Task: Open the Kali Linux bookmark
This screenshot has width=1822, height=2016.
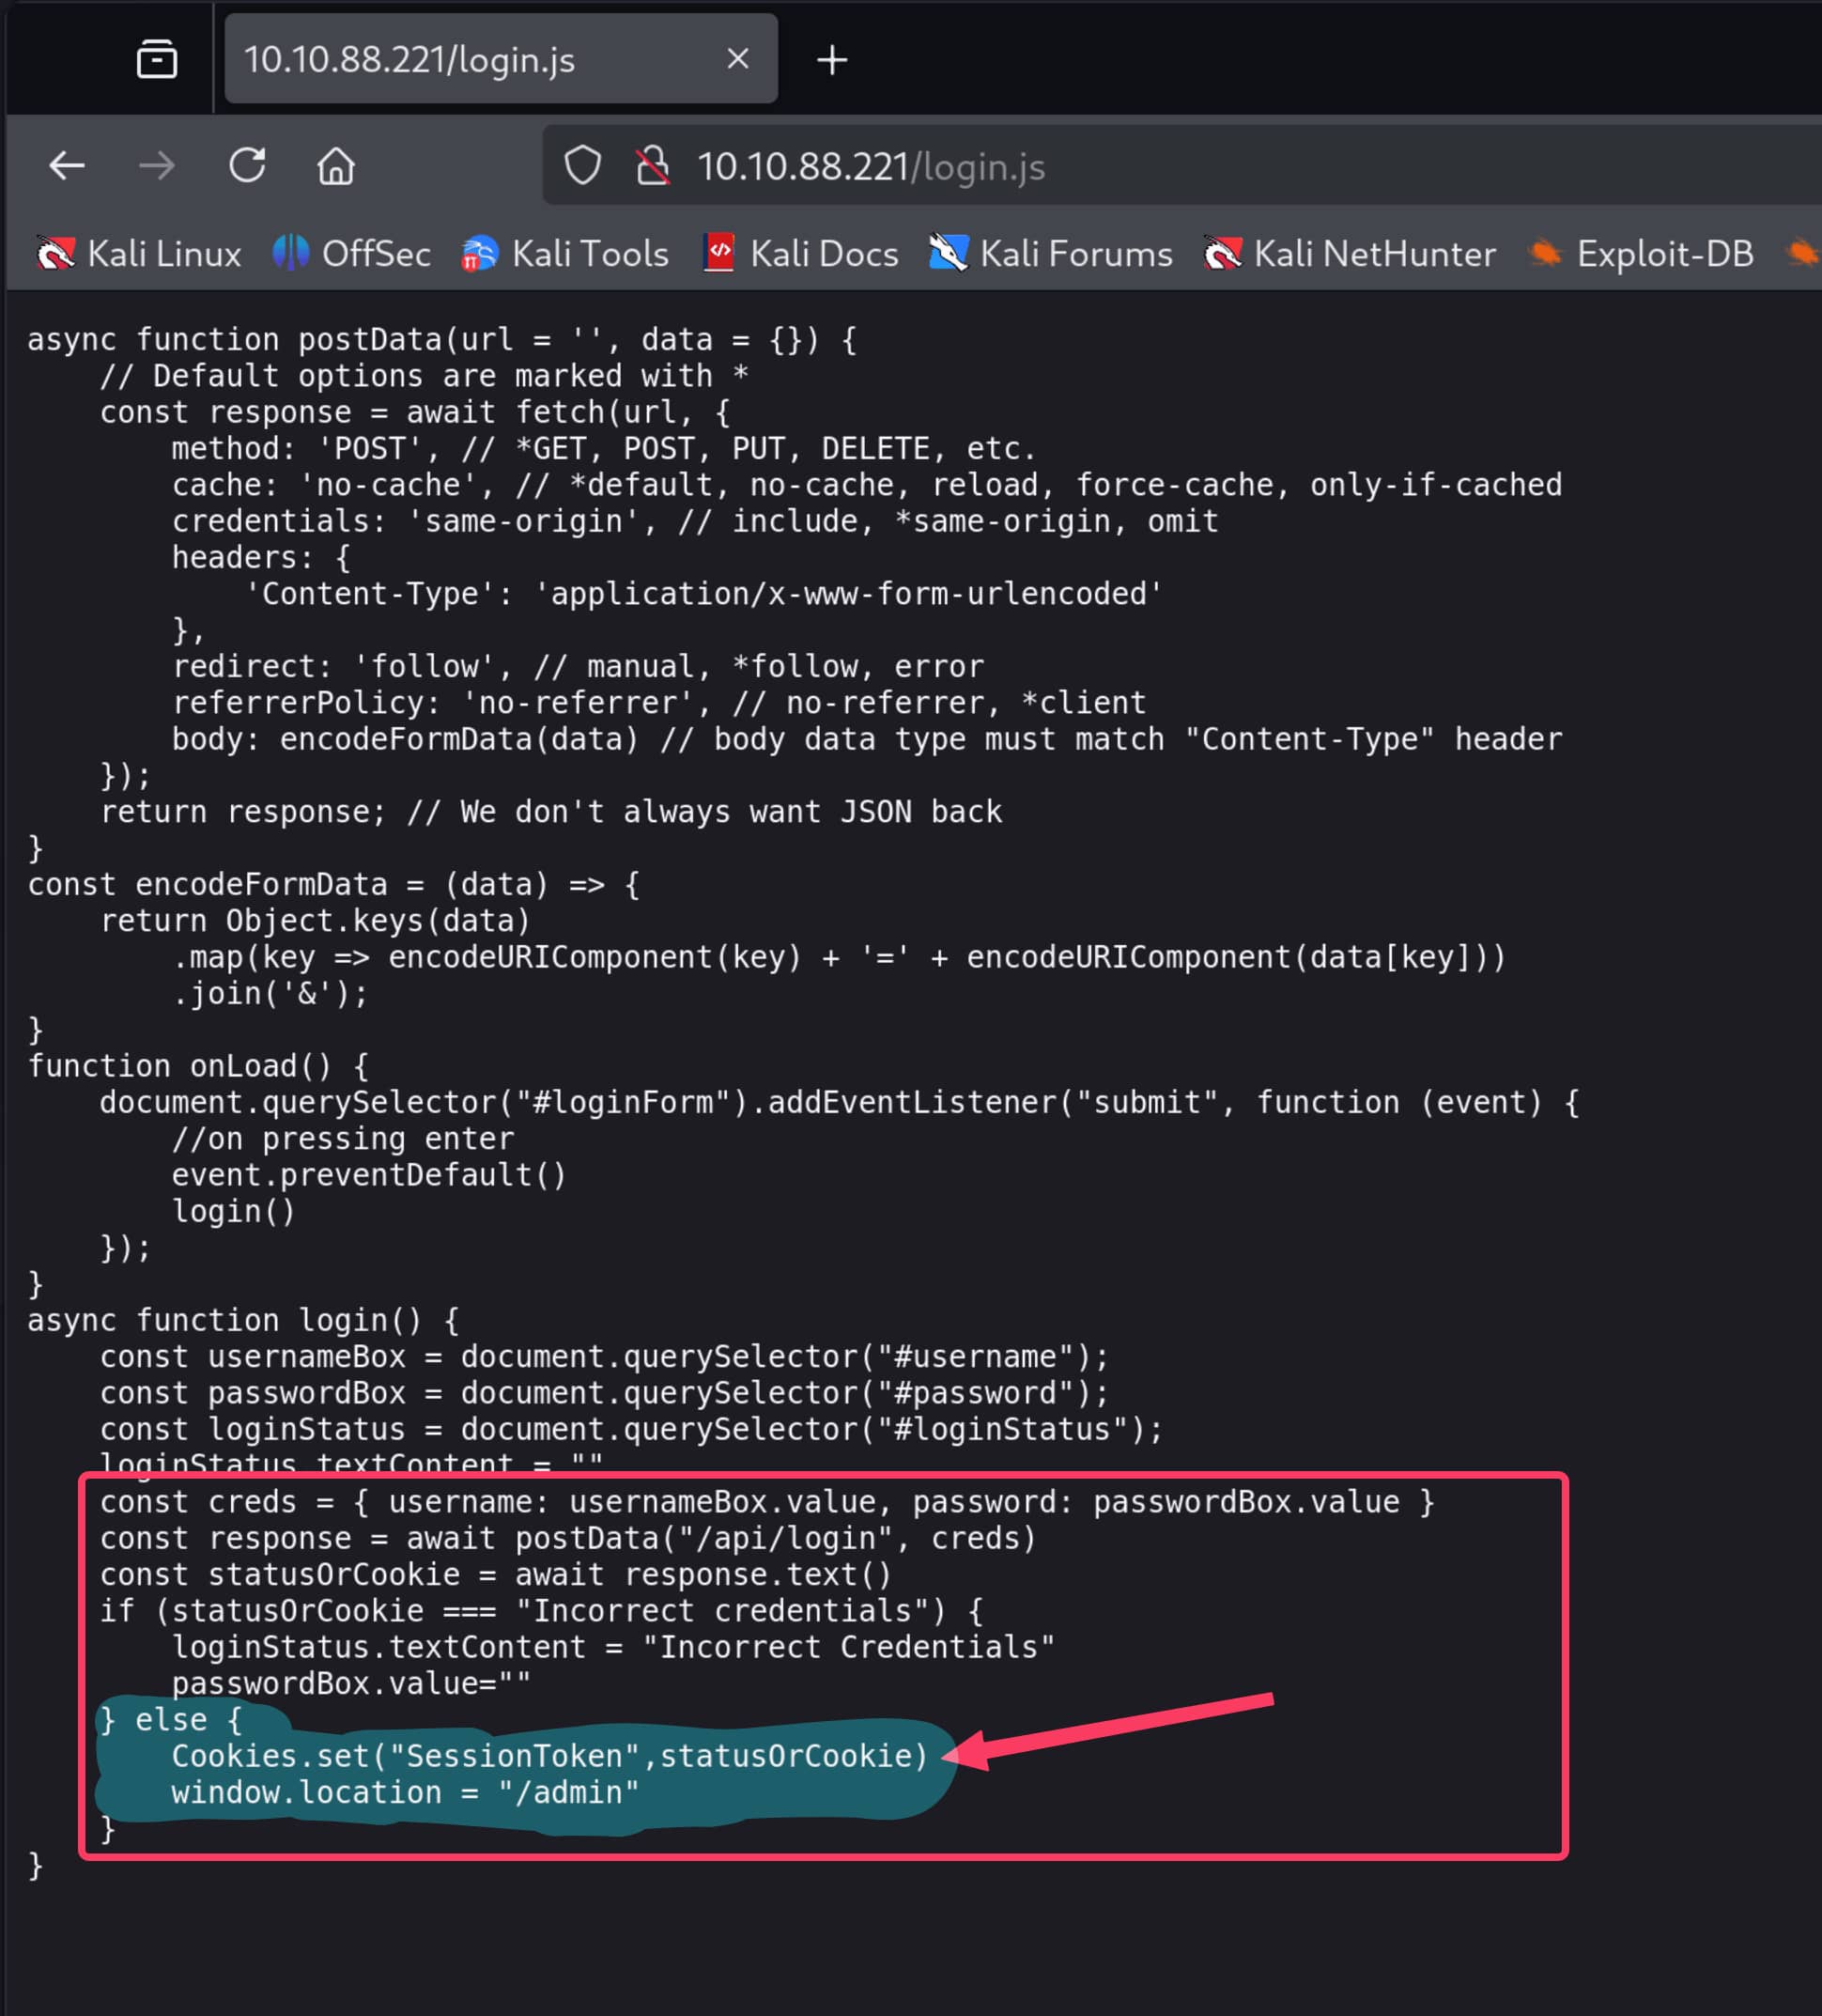Action: (140, 254)
